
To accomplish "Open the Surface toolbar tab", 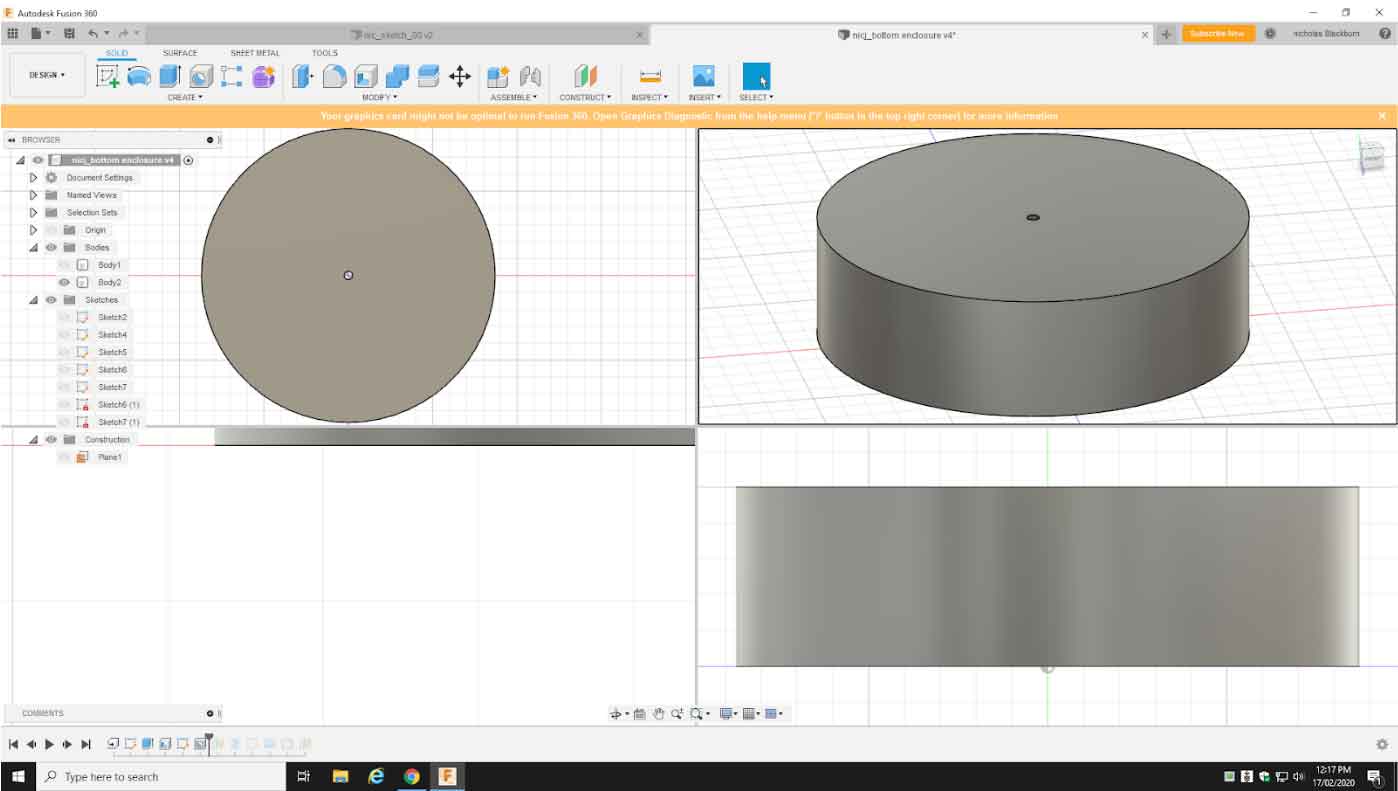I will click(x=180, y=53).
